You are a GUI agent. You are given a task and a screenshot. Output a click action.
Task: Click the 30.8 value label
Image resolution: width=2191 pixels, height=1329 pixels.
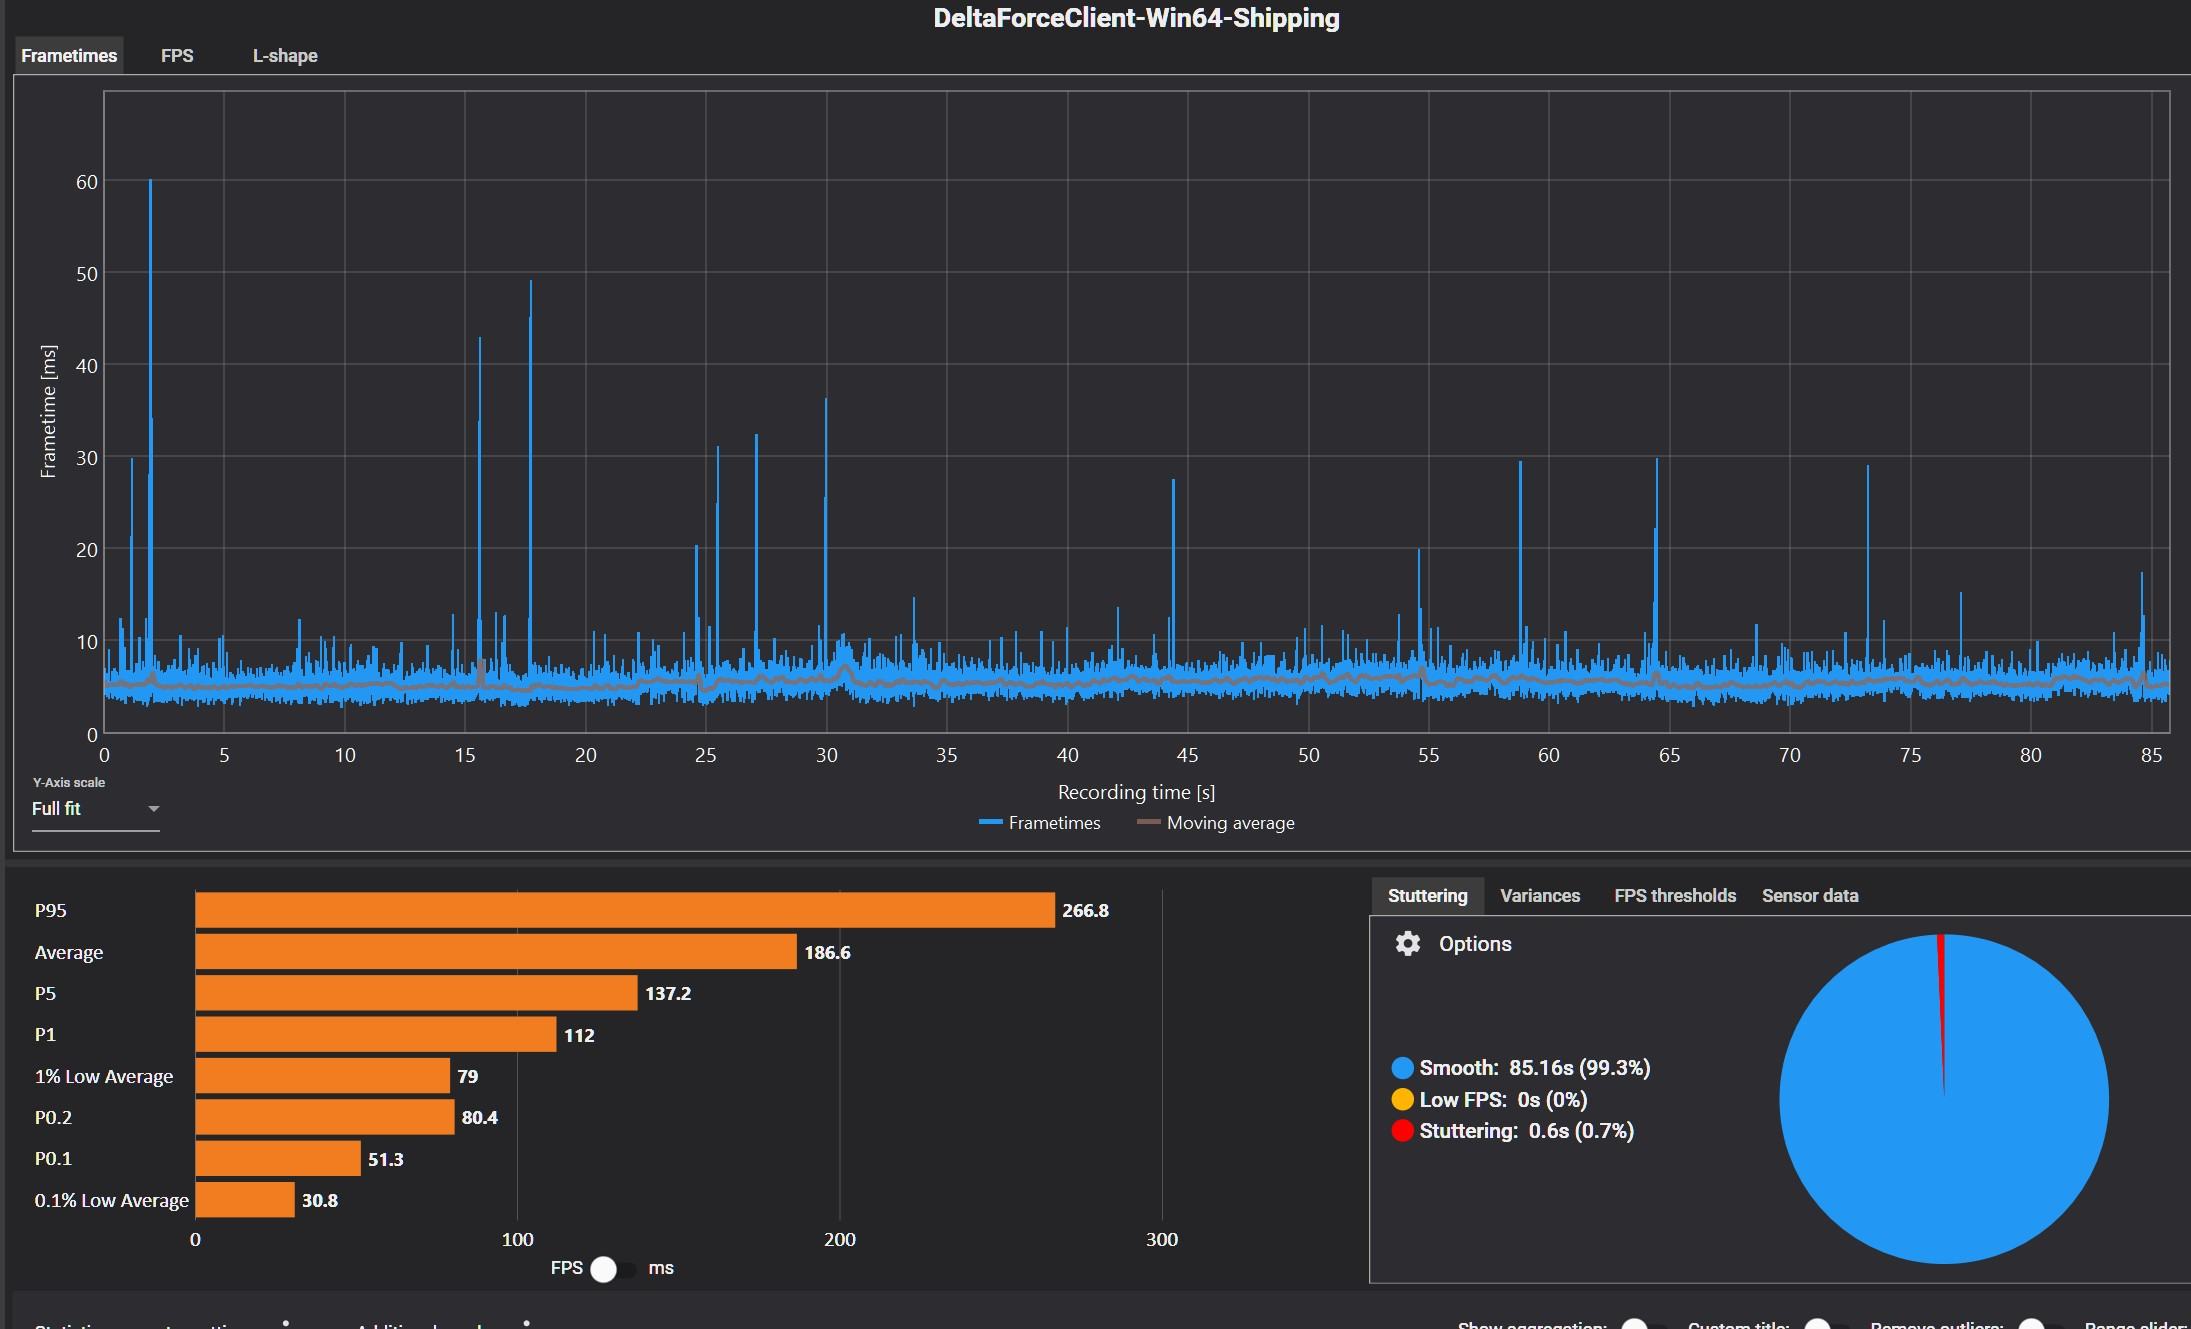[320, 1201]
